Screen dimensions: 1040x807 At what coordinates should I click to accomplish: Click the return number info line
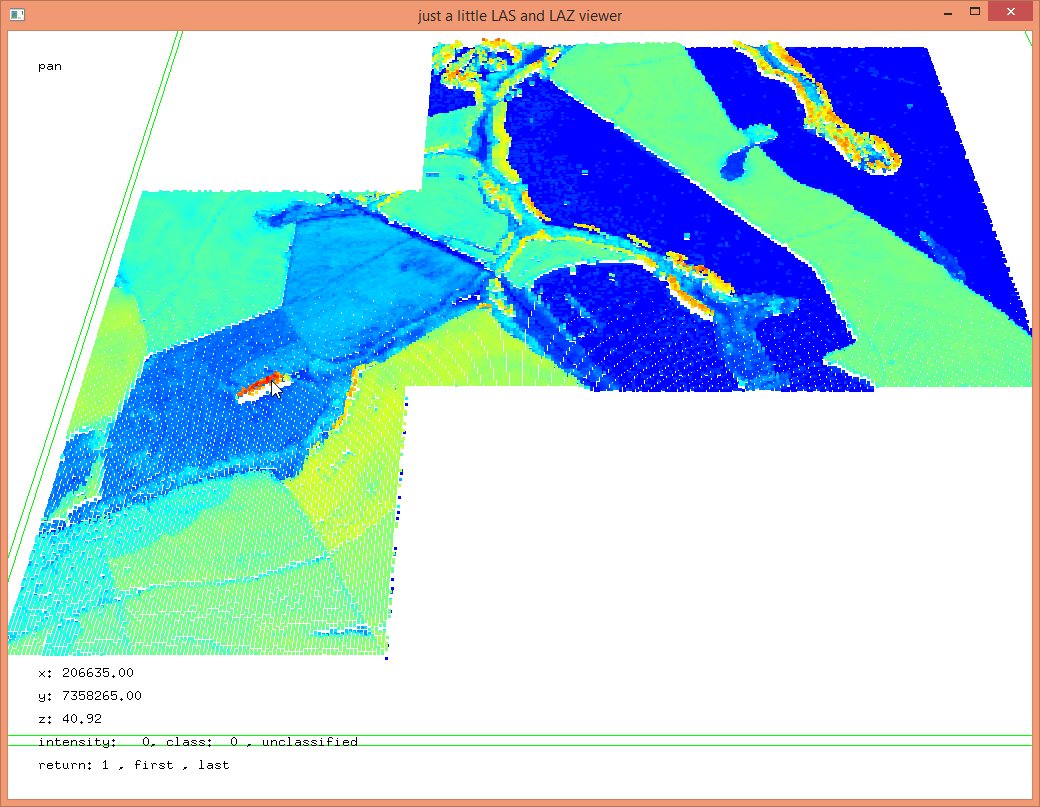click(133, 765)
